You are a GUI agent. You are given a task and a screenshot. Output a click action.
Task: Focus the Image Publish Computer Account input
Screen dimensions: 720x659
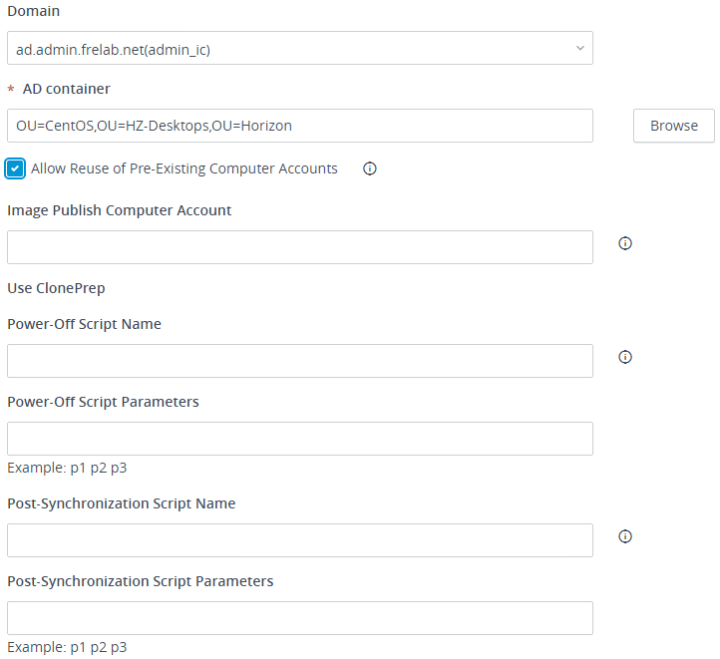(x=299, y=247)
